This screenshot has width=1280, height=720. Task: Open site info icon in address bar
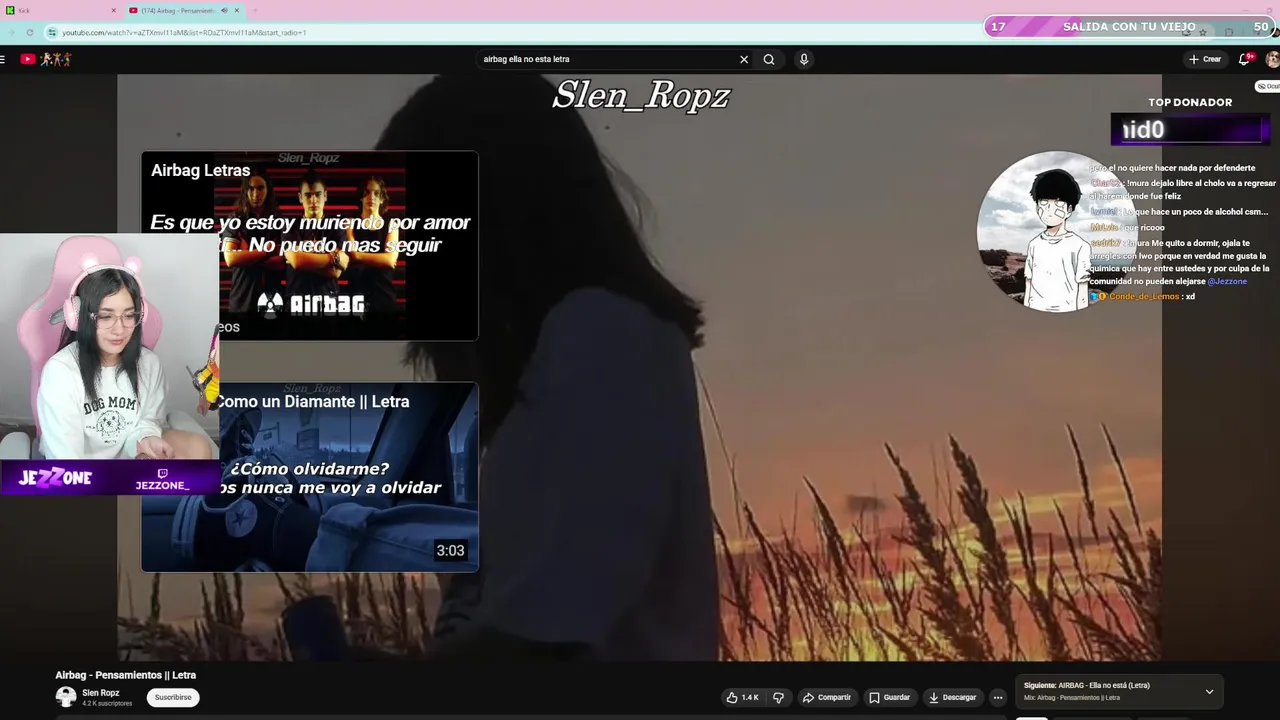click(52, 32)
